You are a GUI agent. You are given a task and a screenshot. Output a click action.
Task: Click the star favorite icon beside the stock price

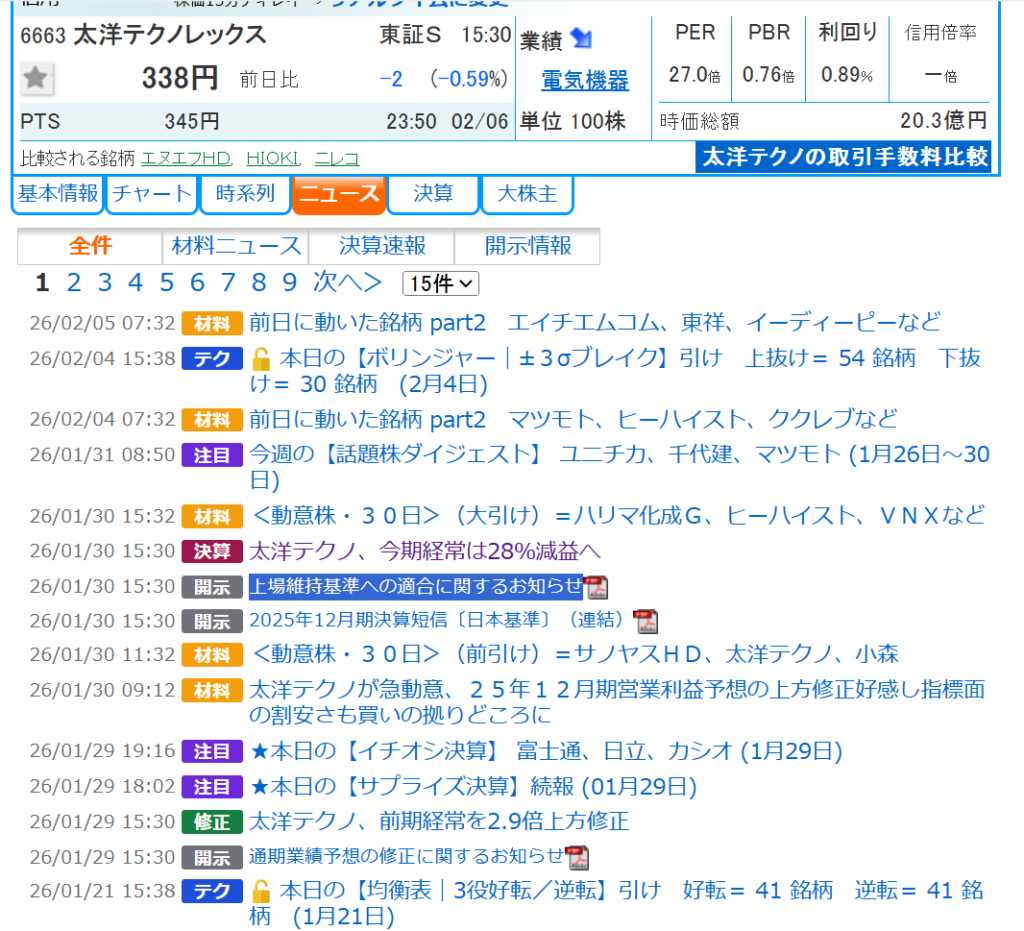(38, 78)
